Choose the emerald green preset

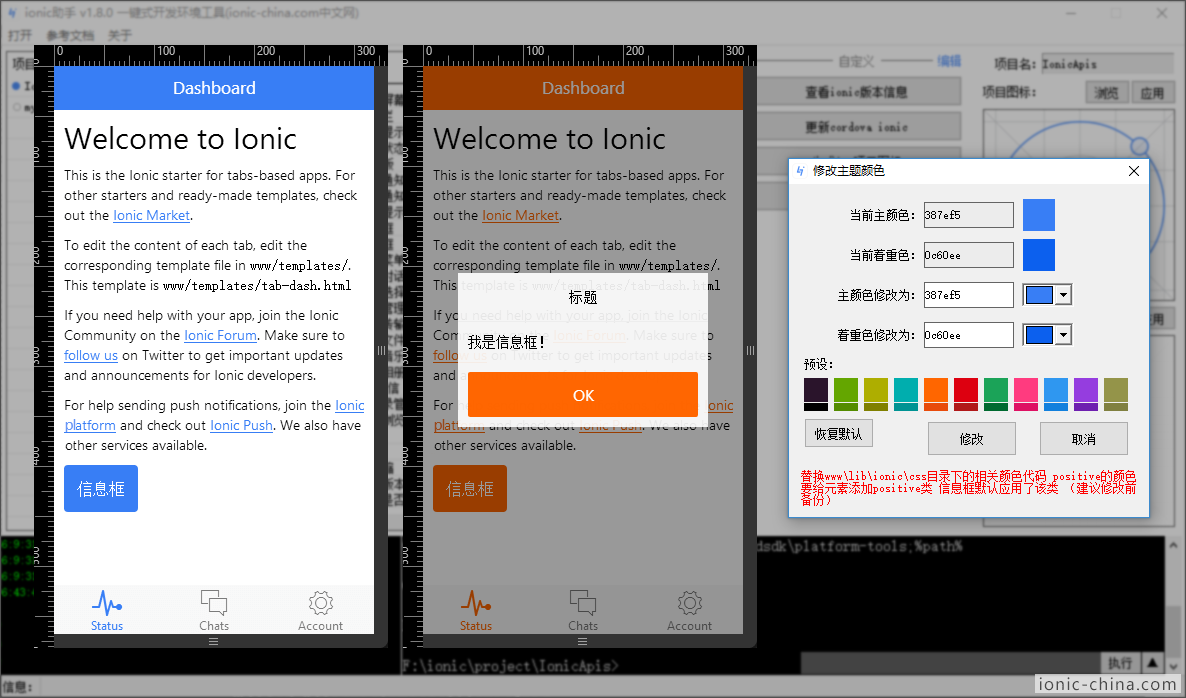pyautogui.click(x=995, y=395)
